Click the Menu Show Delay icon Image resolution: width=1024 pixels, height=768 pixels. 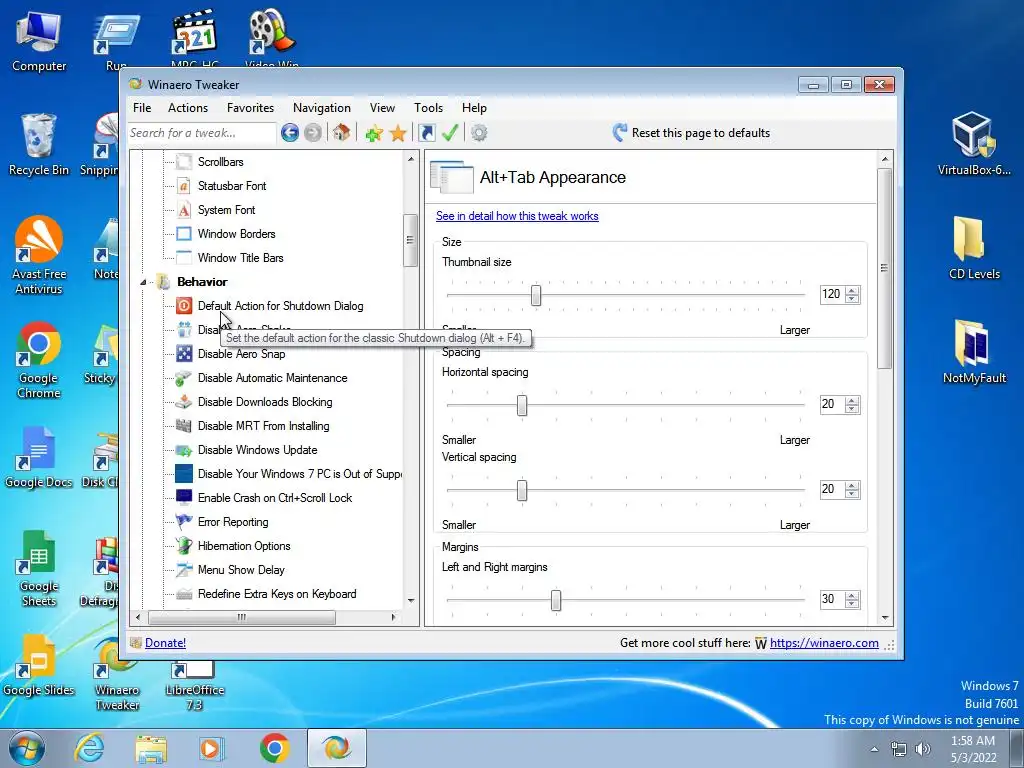tap(184, 569)
